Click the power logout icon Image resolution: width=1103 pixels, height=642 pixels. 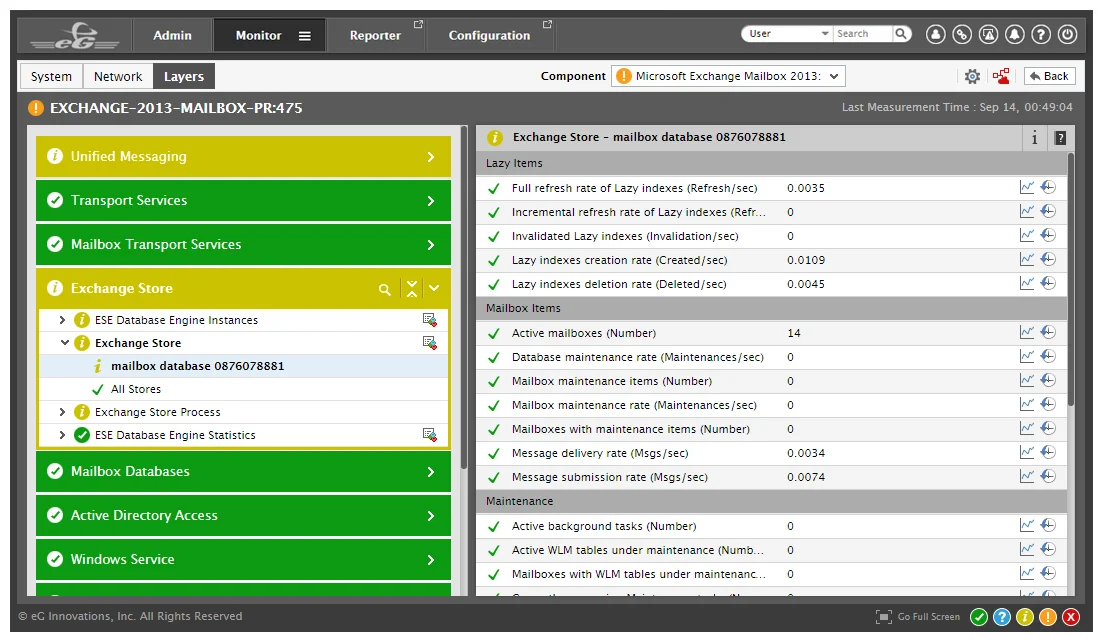[x=1068, y=34]
